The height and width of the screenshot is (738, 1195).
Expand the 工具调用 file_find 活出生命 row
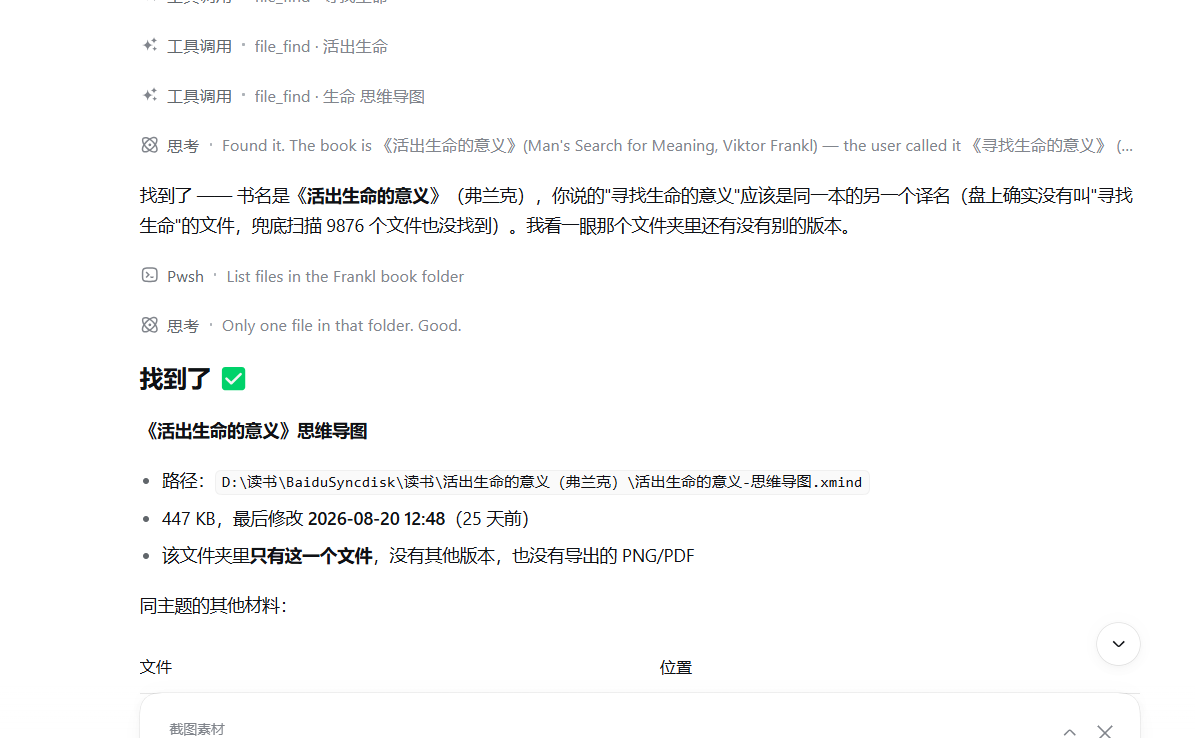265,47
